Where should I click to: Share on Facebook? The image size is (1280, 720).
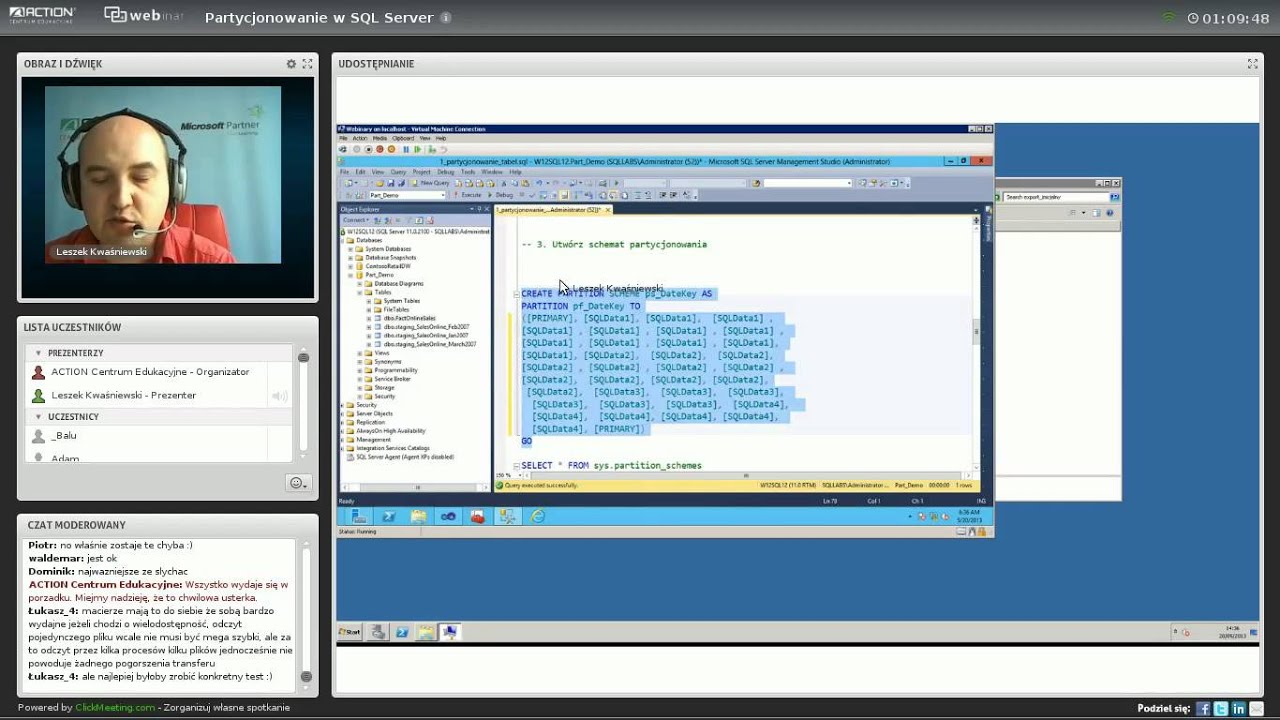tap(1203, 708)
